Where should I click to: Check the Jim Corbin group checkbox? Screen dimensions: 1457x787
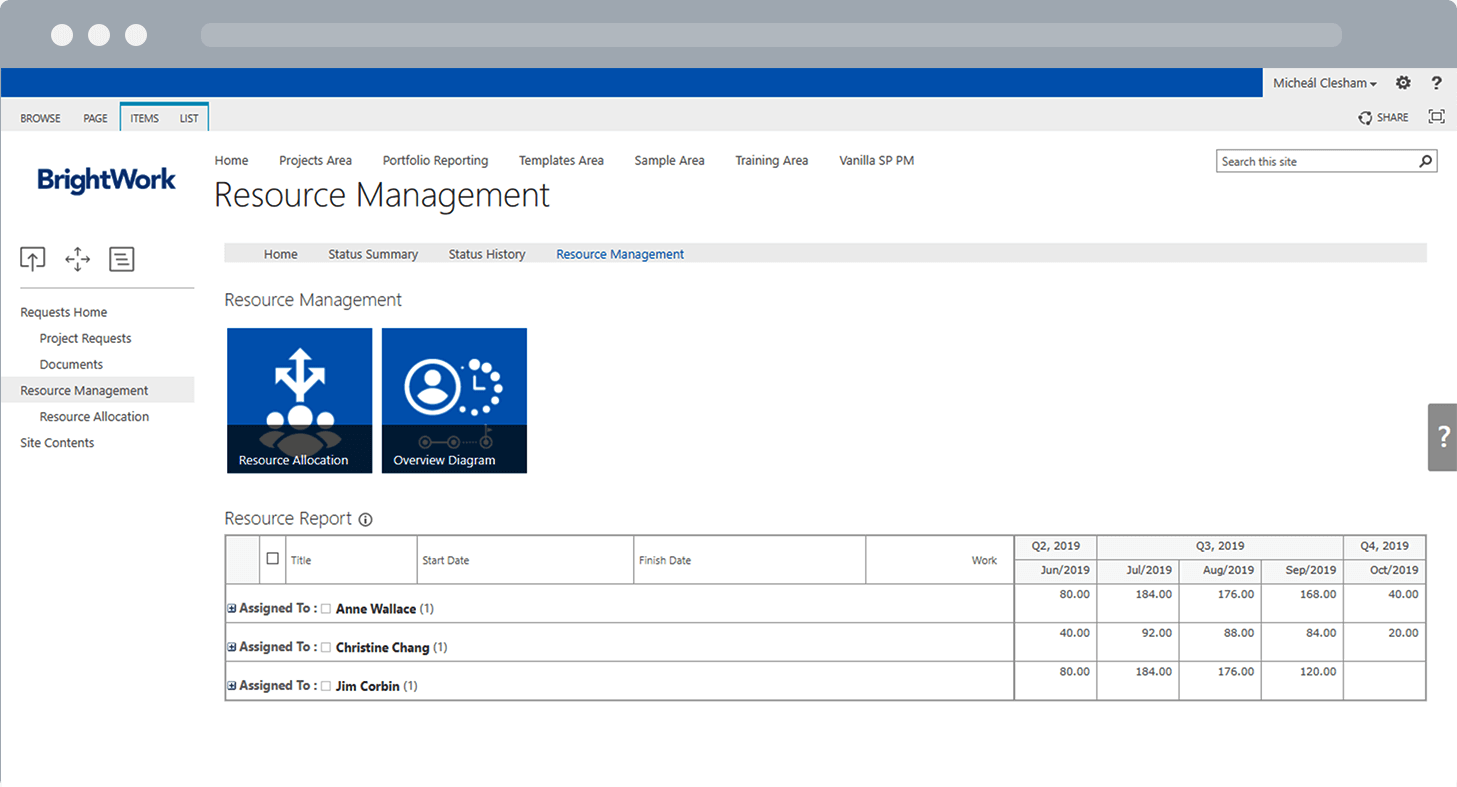(x=326, y=686)
